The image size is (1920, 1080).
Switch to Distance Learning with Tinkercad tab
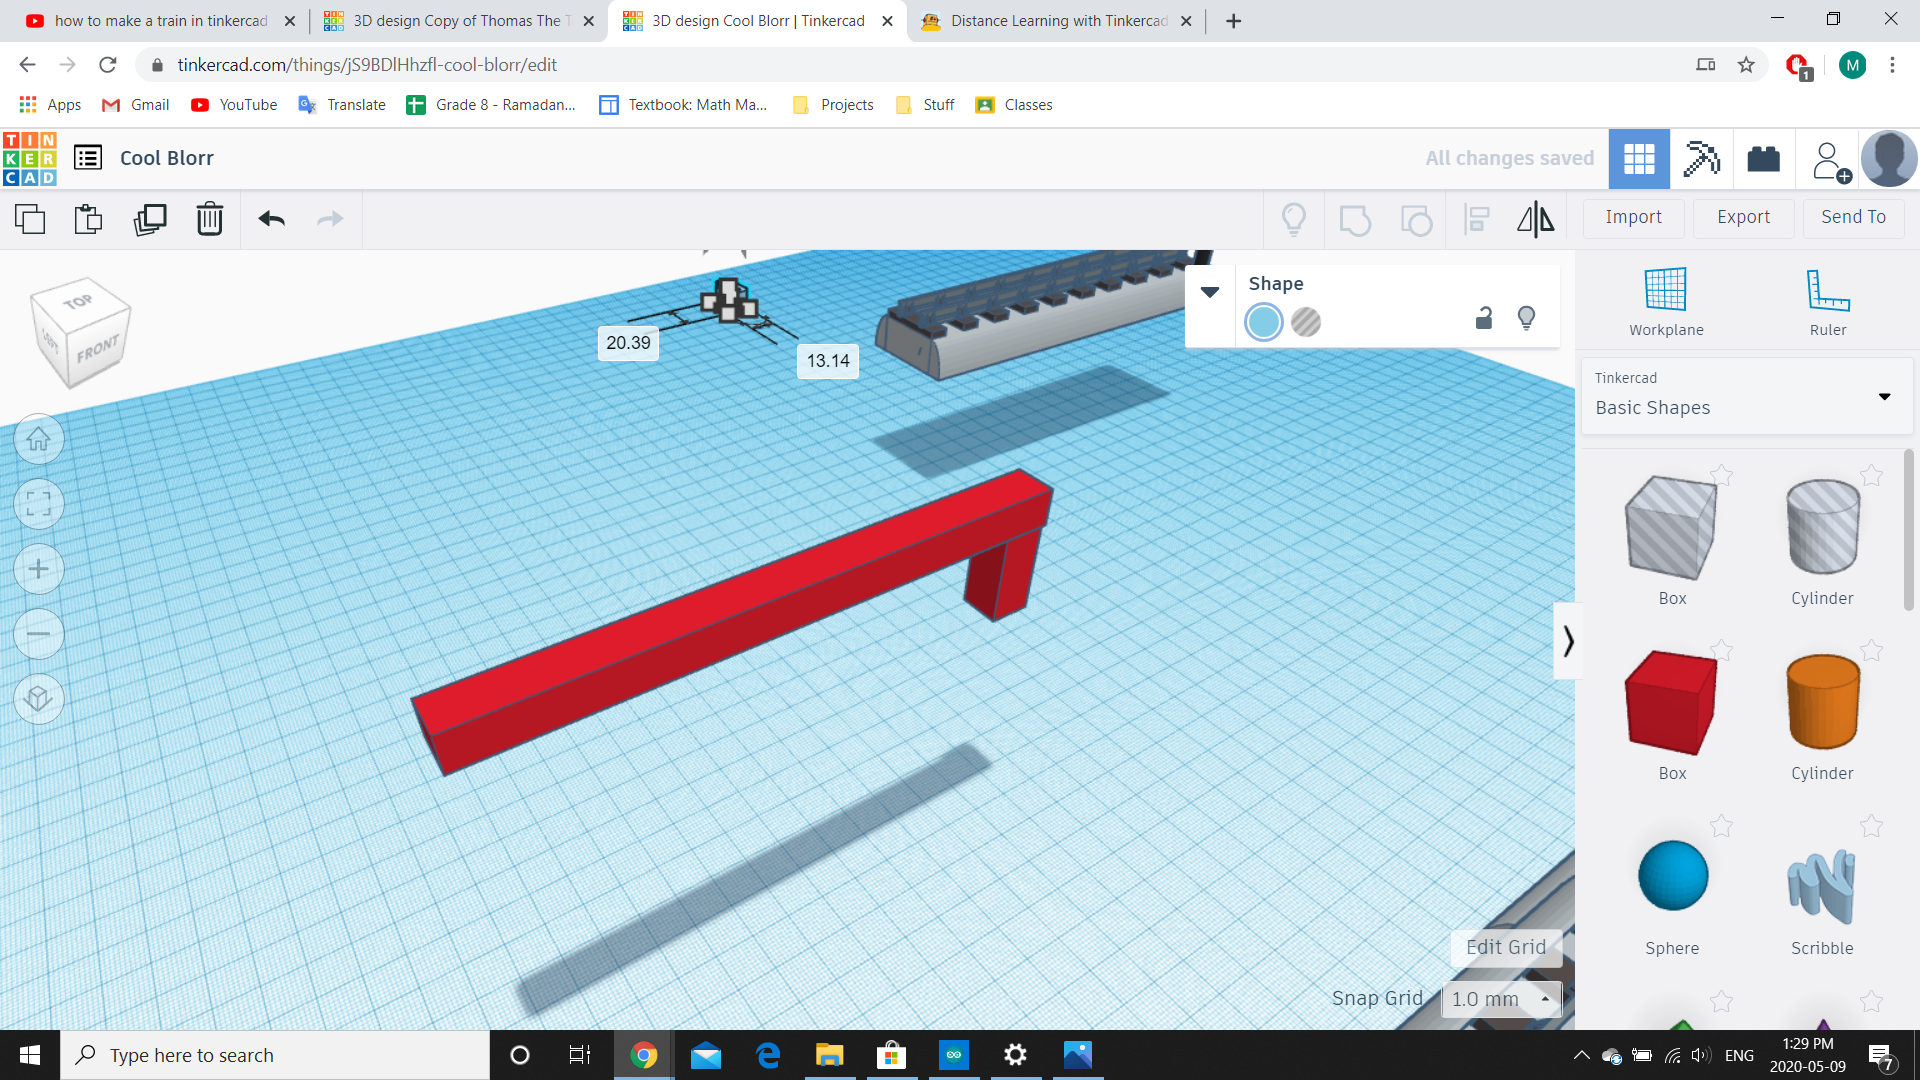(1058, 21)
